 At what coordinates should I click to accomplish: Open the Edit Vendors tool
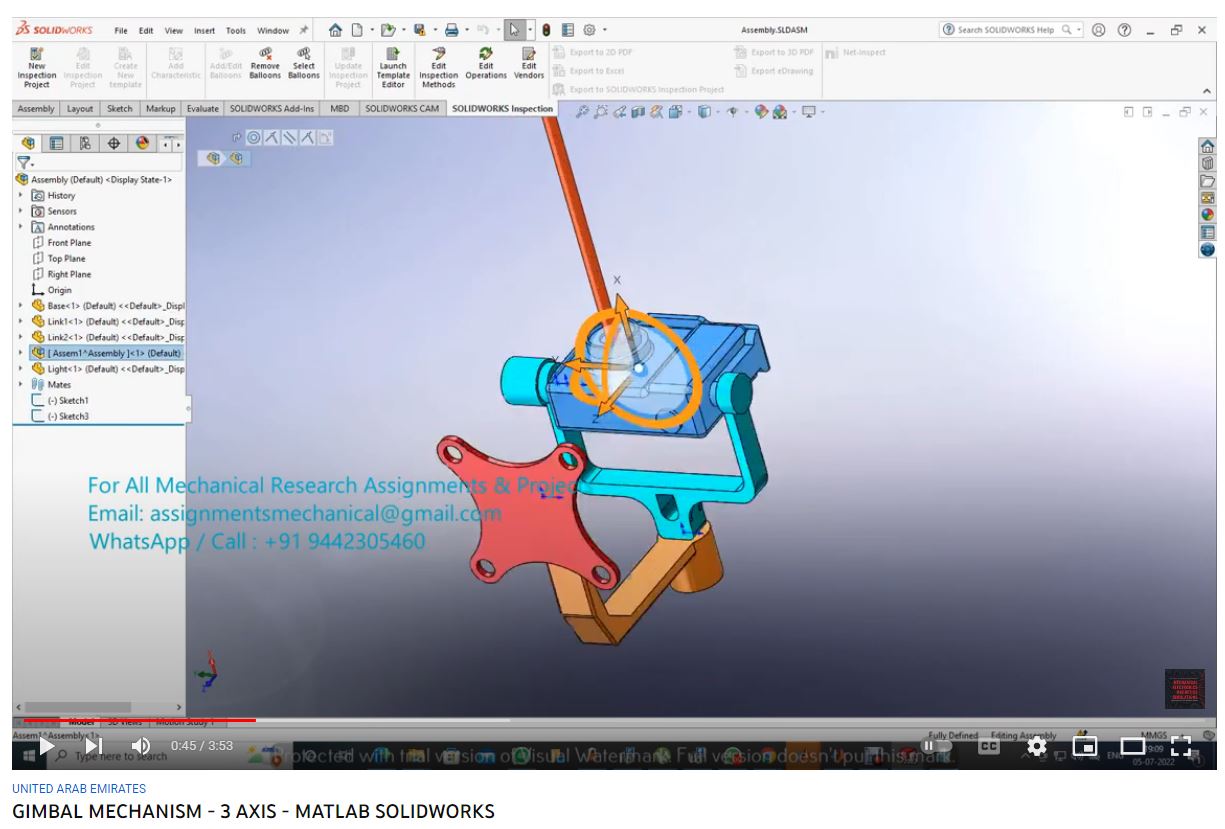(x=529, y=62)
